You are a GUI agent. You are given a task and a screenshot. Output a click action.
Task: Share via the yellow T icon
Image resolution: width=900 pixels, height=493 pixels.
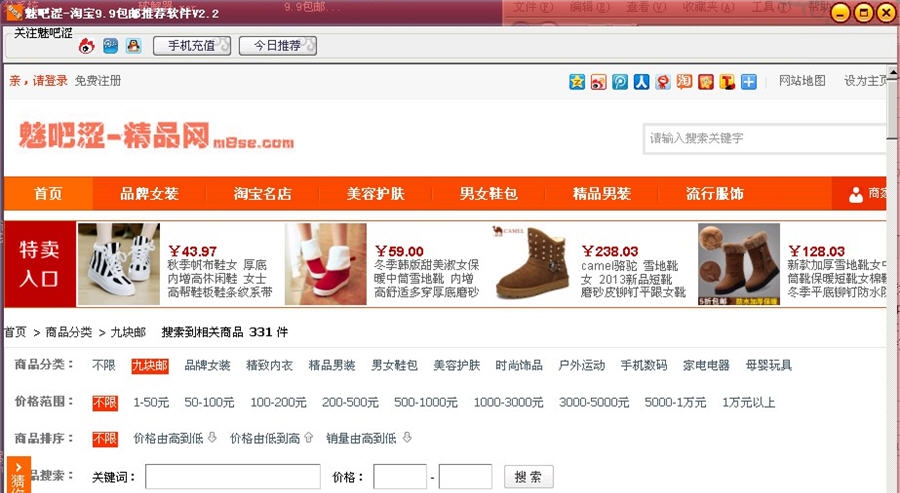click(727, 81)
